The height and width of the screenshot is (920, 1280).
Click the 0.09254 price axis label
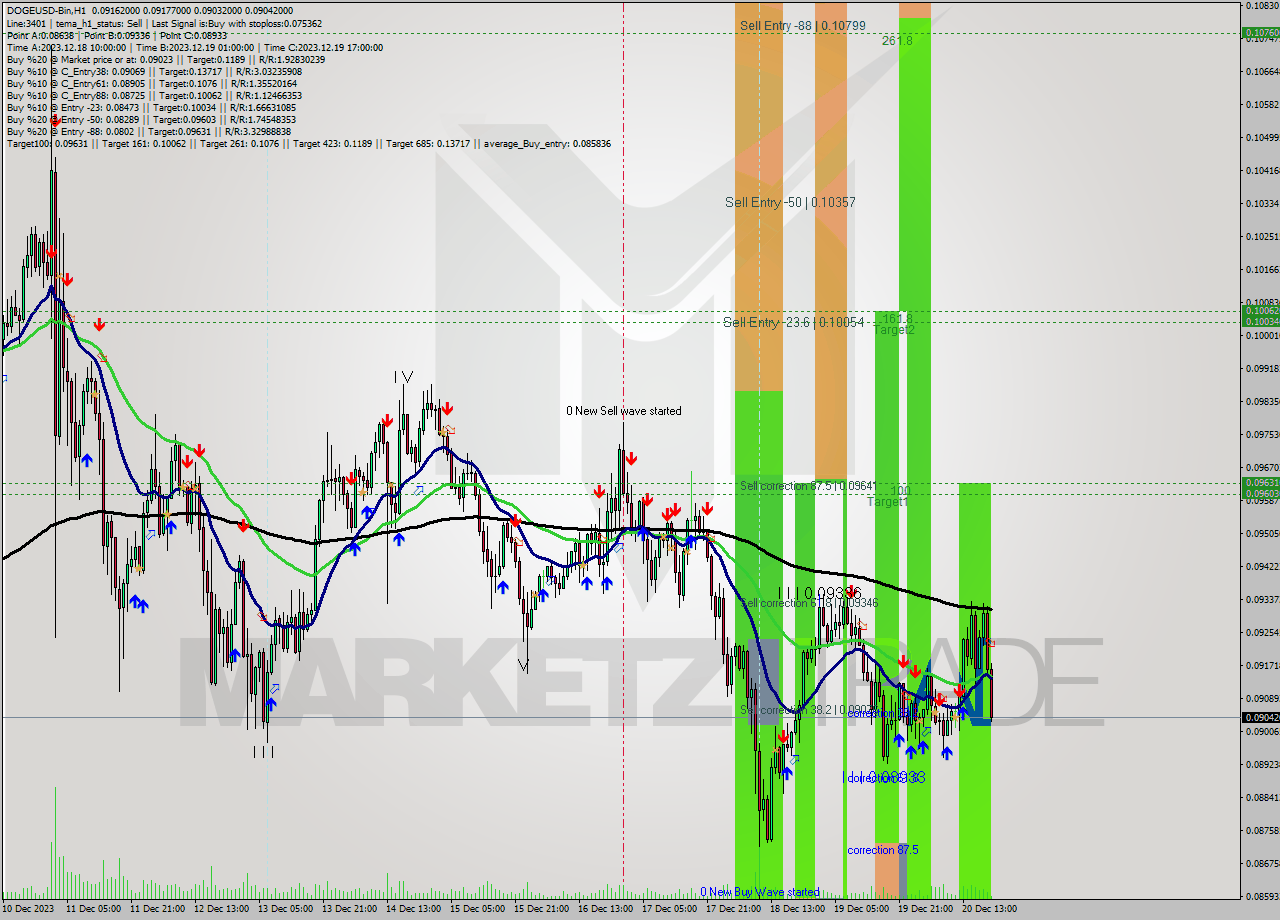coord(1262,632)
